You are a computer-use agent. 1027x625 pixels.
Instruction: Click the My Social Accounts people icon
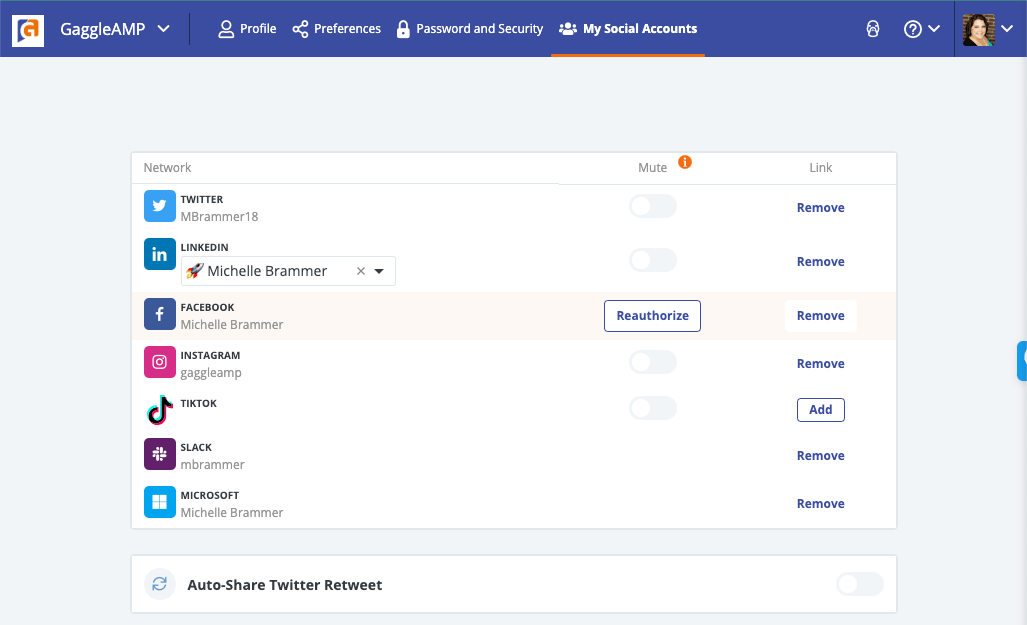(x=568, y=29)
